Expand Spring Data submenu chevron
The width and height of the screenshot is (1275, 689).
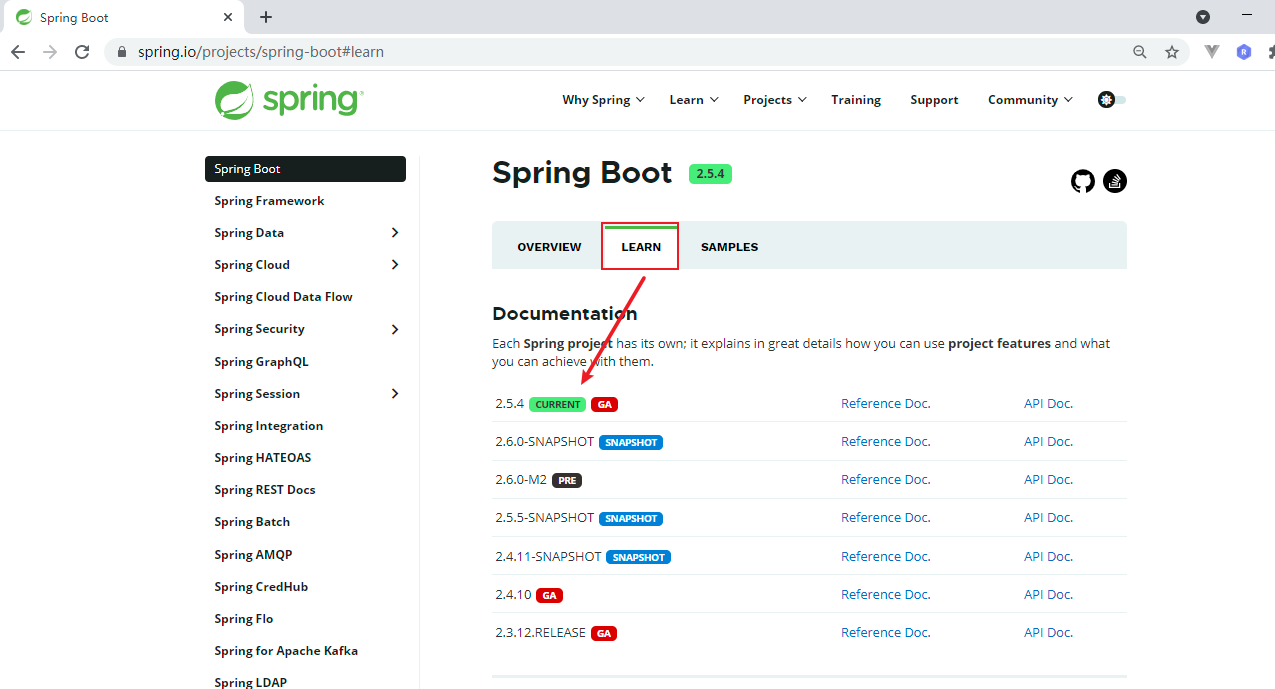pos(395,233)
